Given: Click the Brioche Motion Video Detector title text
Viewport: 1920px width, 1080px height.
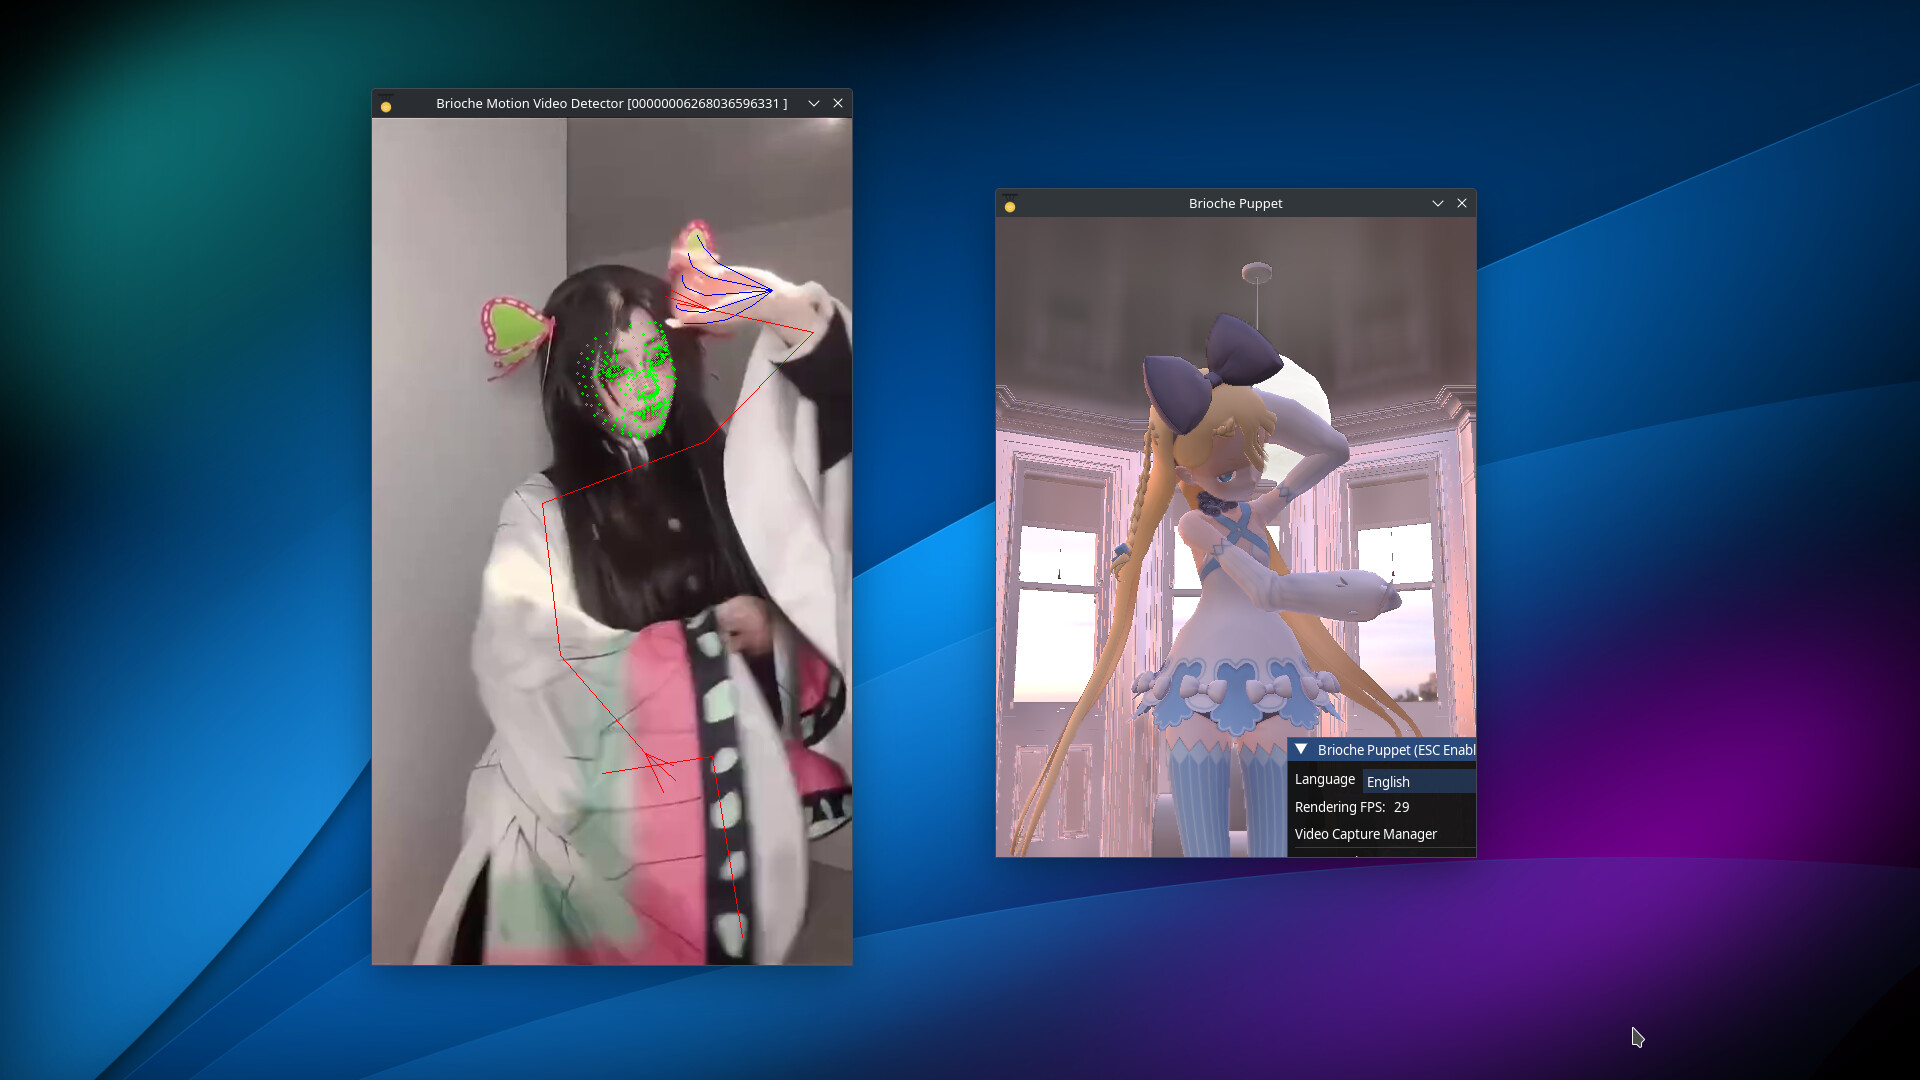Looking at the screenshot, I should click(x=612, y=103).
